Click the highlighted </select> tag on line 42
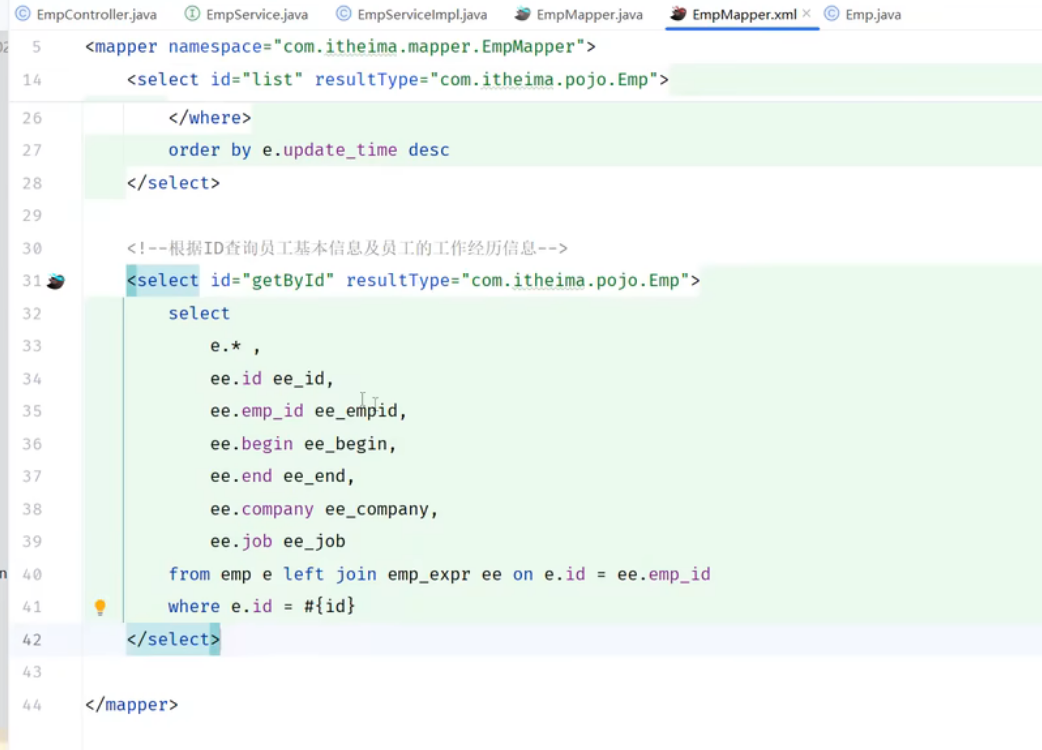 [x=173, y=639]
